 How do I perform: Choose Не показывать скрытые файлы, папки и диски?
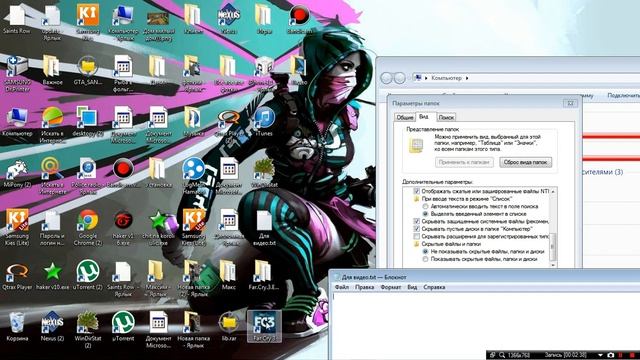click(x=425, y=251)
